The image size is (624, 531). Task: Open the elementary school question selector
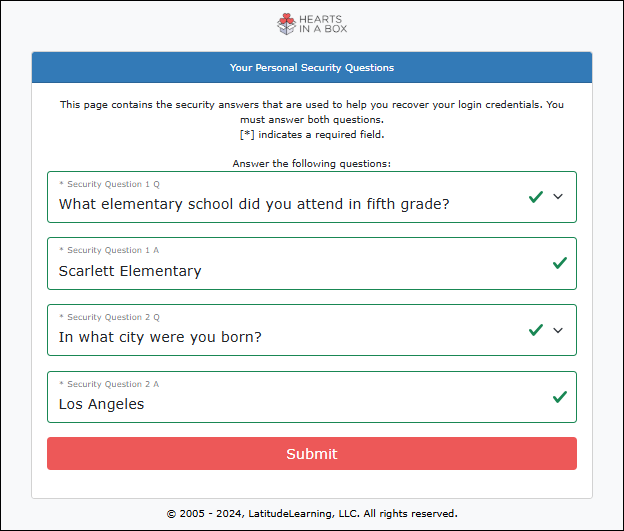[x=254, y=204]
